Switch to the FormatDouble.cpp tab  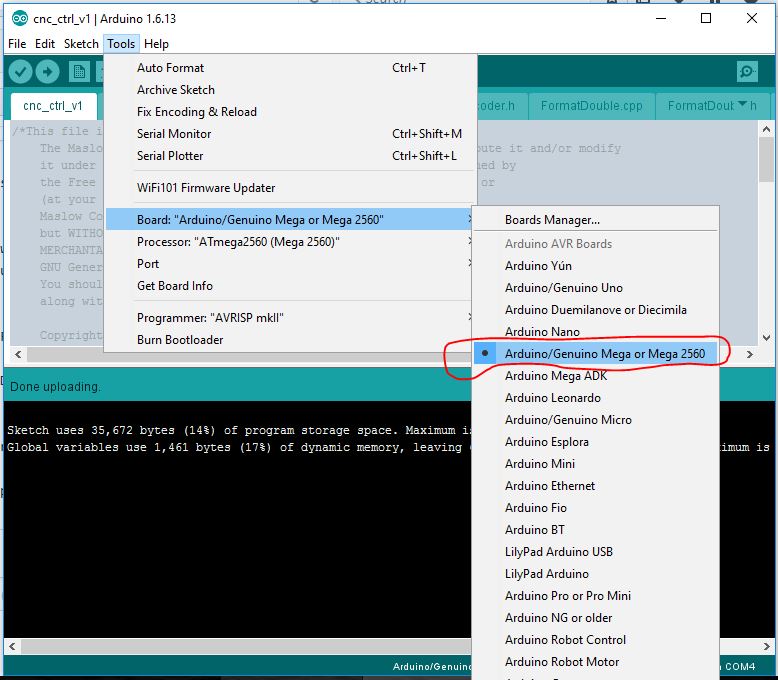tap(591, 106)
